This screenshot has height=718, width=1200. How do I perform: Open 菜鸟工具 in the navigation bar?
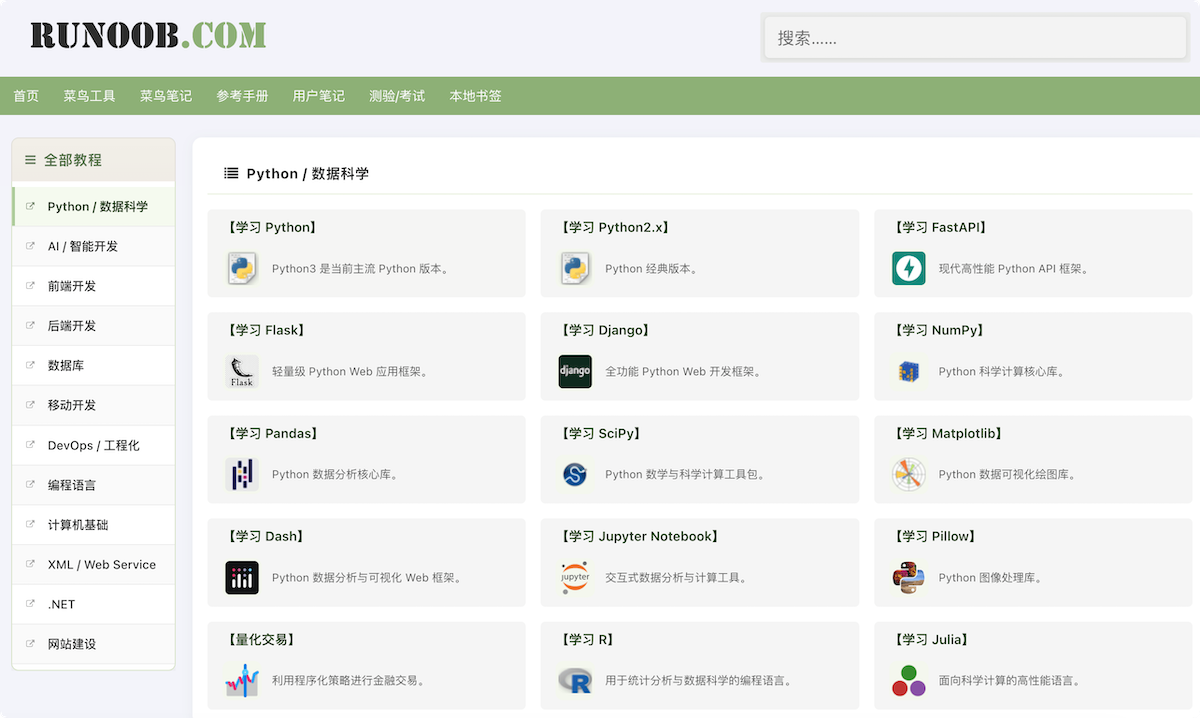(x=89, y=96)
